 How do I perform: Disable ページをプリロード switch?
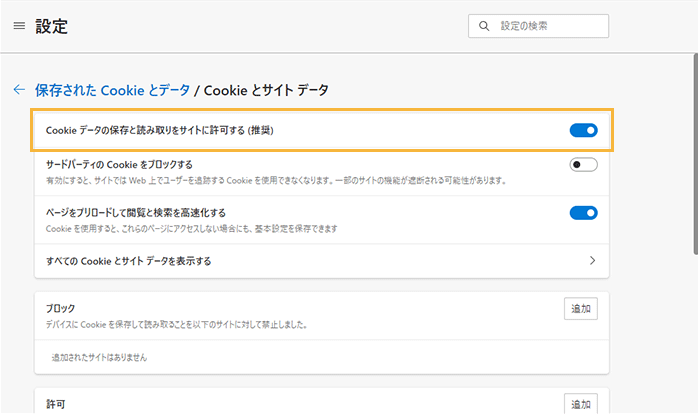[x=583, y=212]
